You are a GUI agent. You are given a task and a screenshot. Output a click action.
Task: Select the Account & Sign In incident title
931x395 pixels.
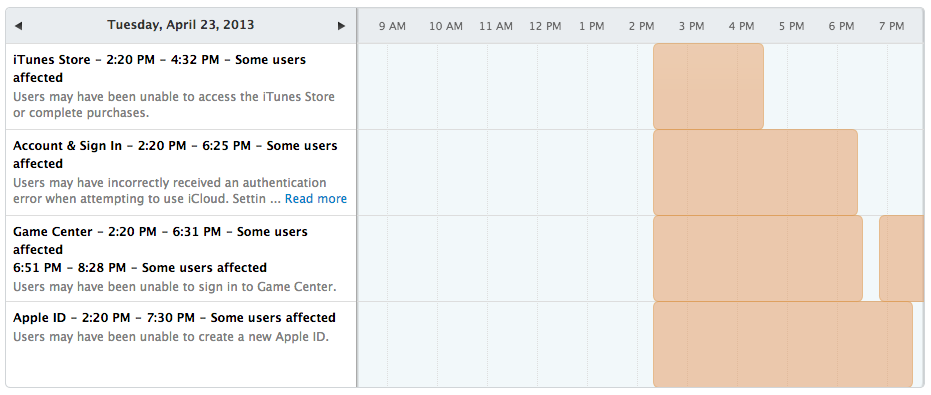[175, 154]
